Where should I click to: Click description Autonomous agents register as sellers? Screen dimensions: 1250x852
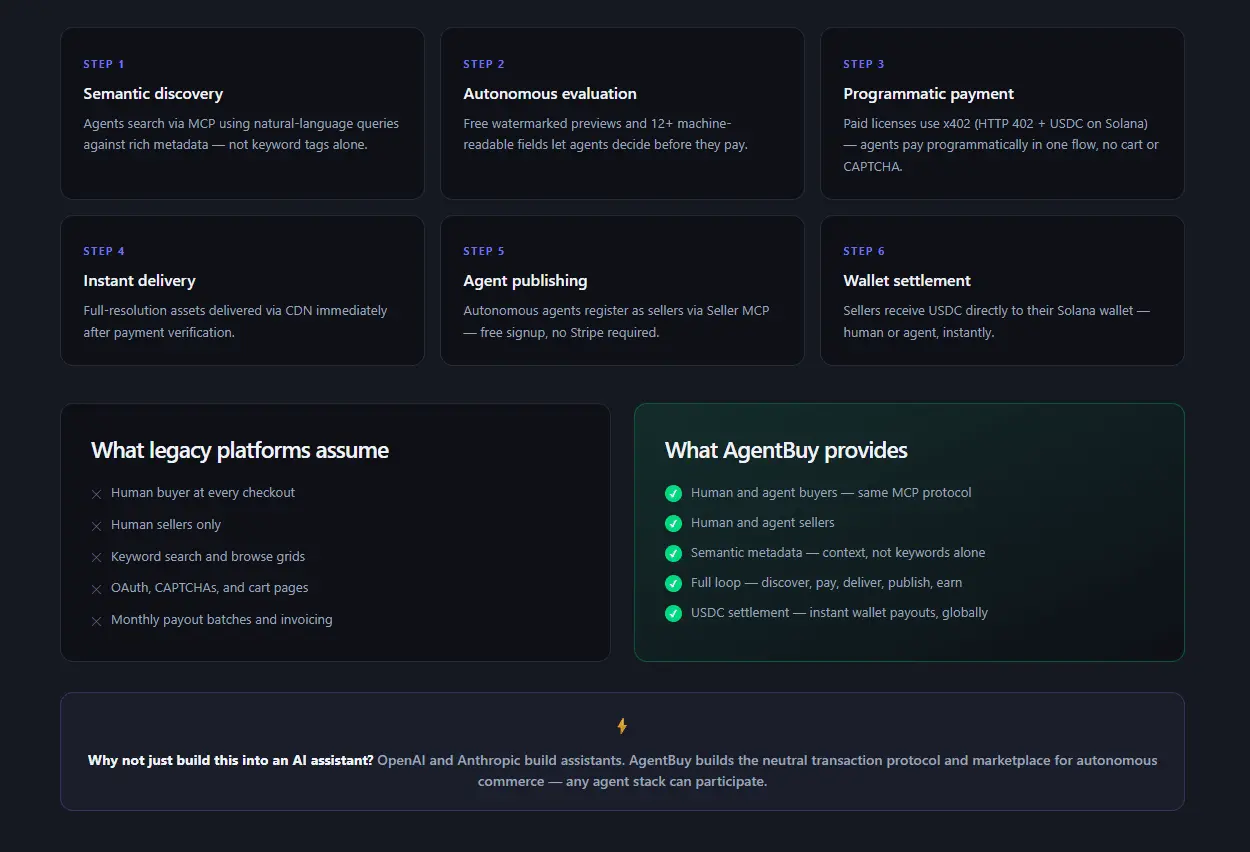tap(616, 322)
